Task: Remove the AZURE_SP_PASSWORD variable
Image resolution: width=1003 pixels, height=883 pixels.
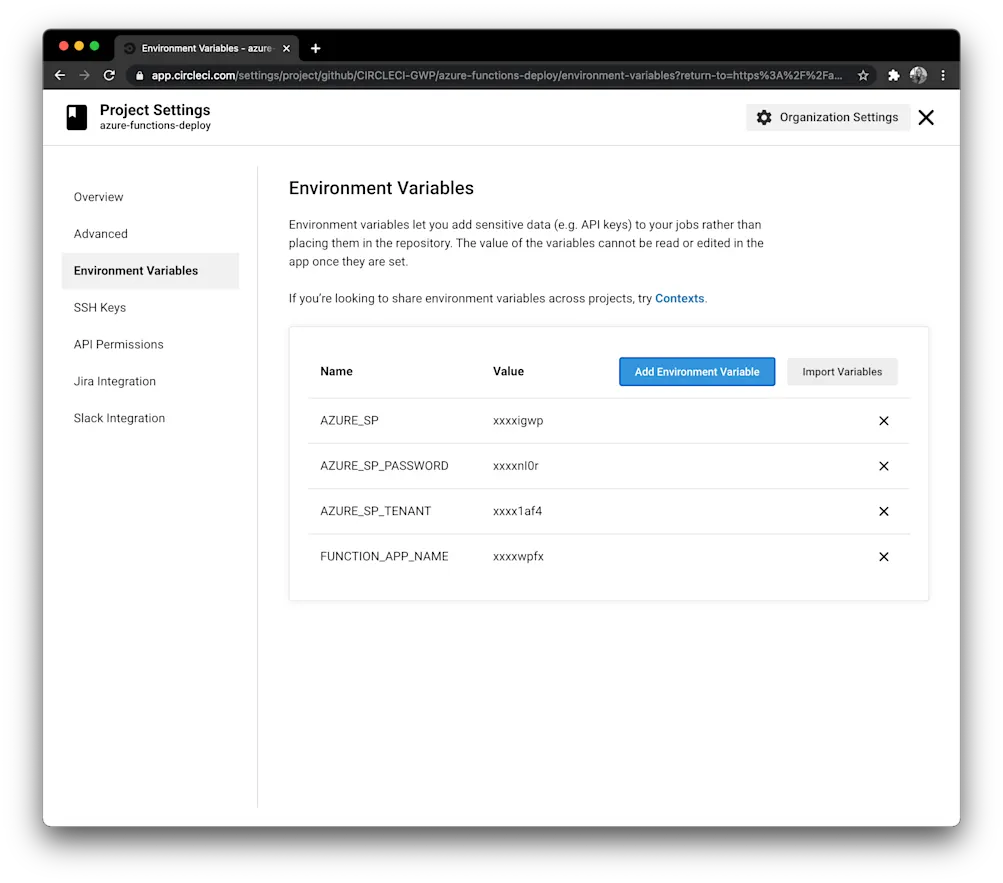Action: [x=883, y=466]
